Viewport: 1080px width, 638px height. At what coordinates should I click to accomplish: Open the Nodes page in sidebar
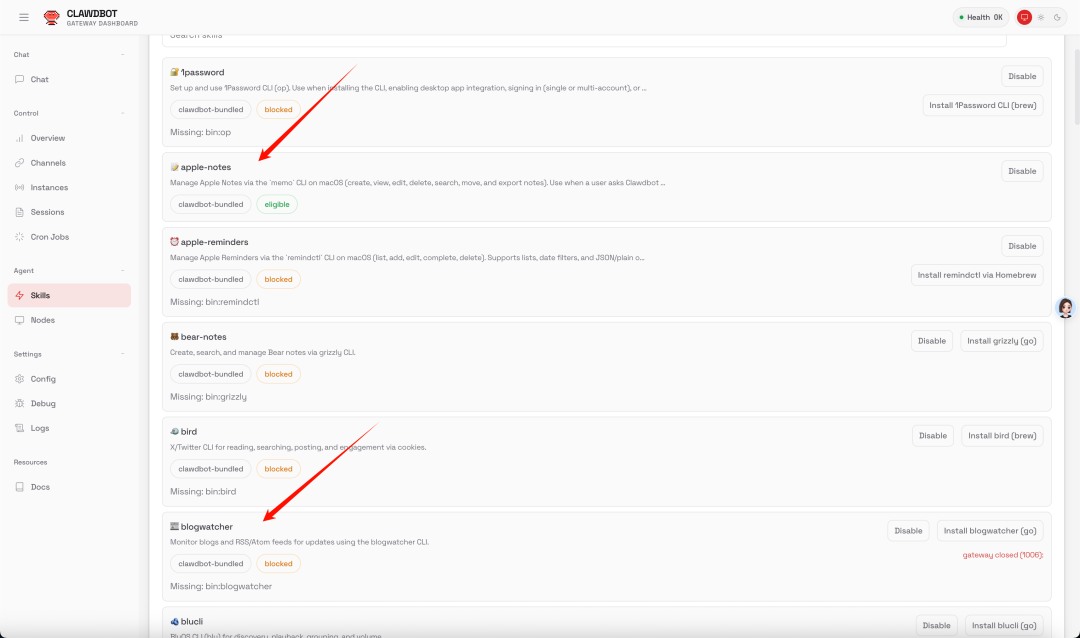coord(69,320)
